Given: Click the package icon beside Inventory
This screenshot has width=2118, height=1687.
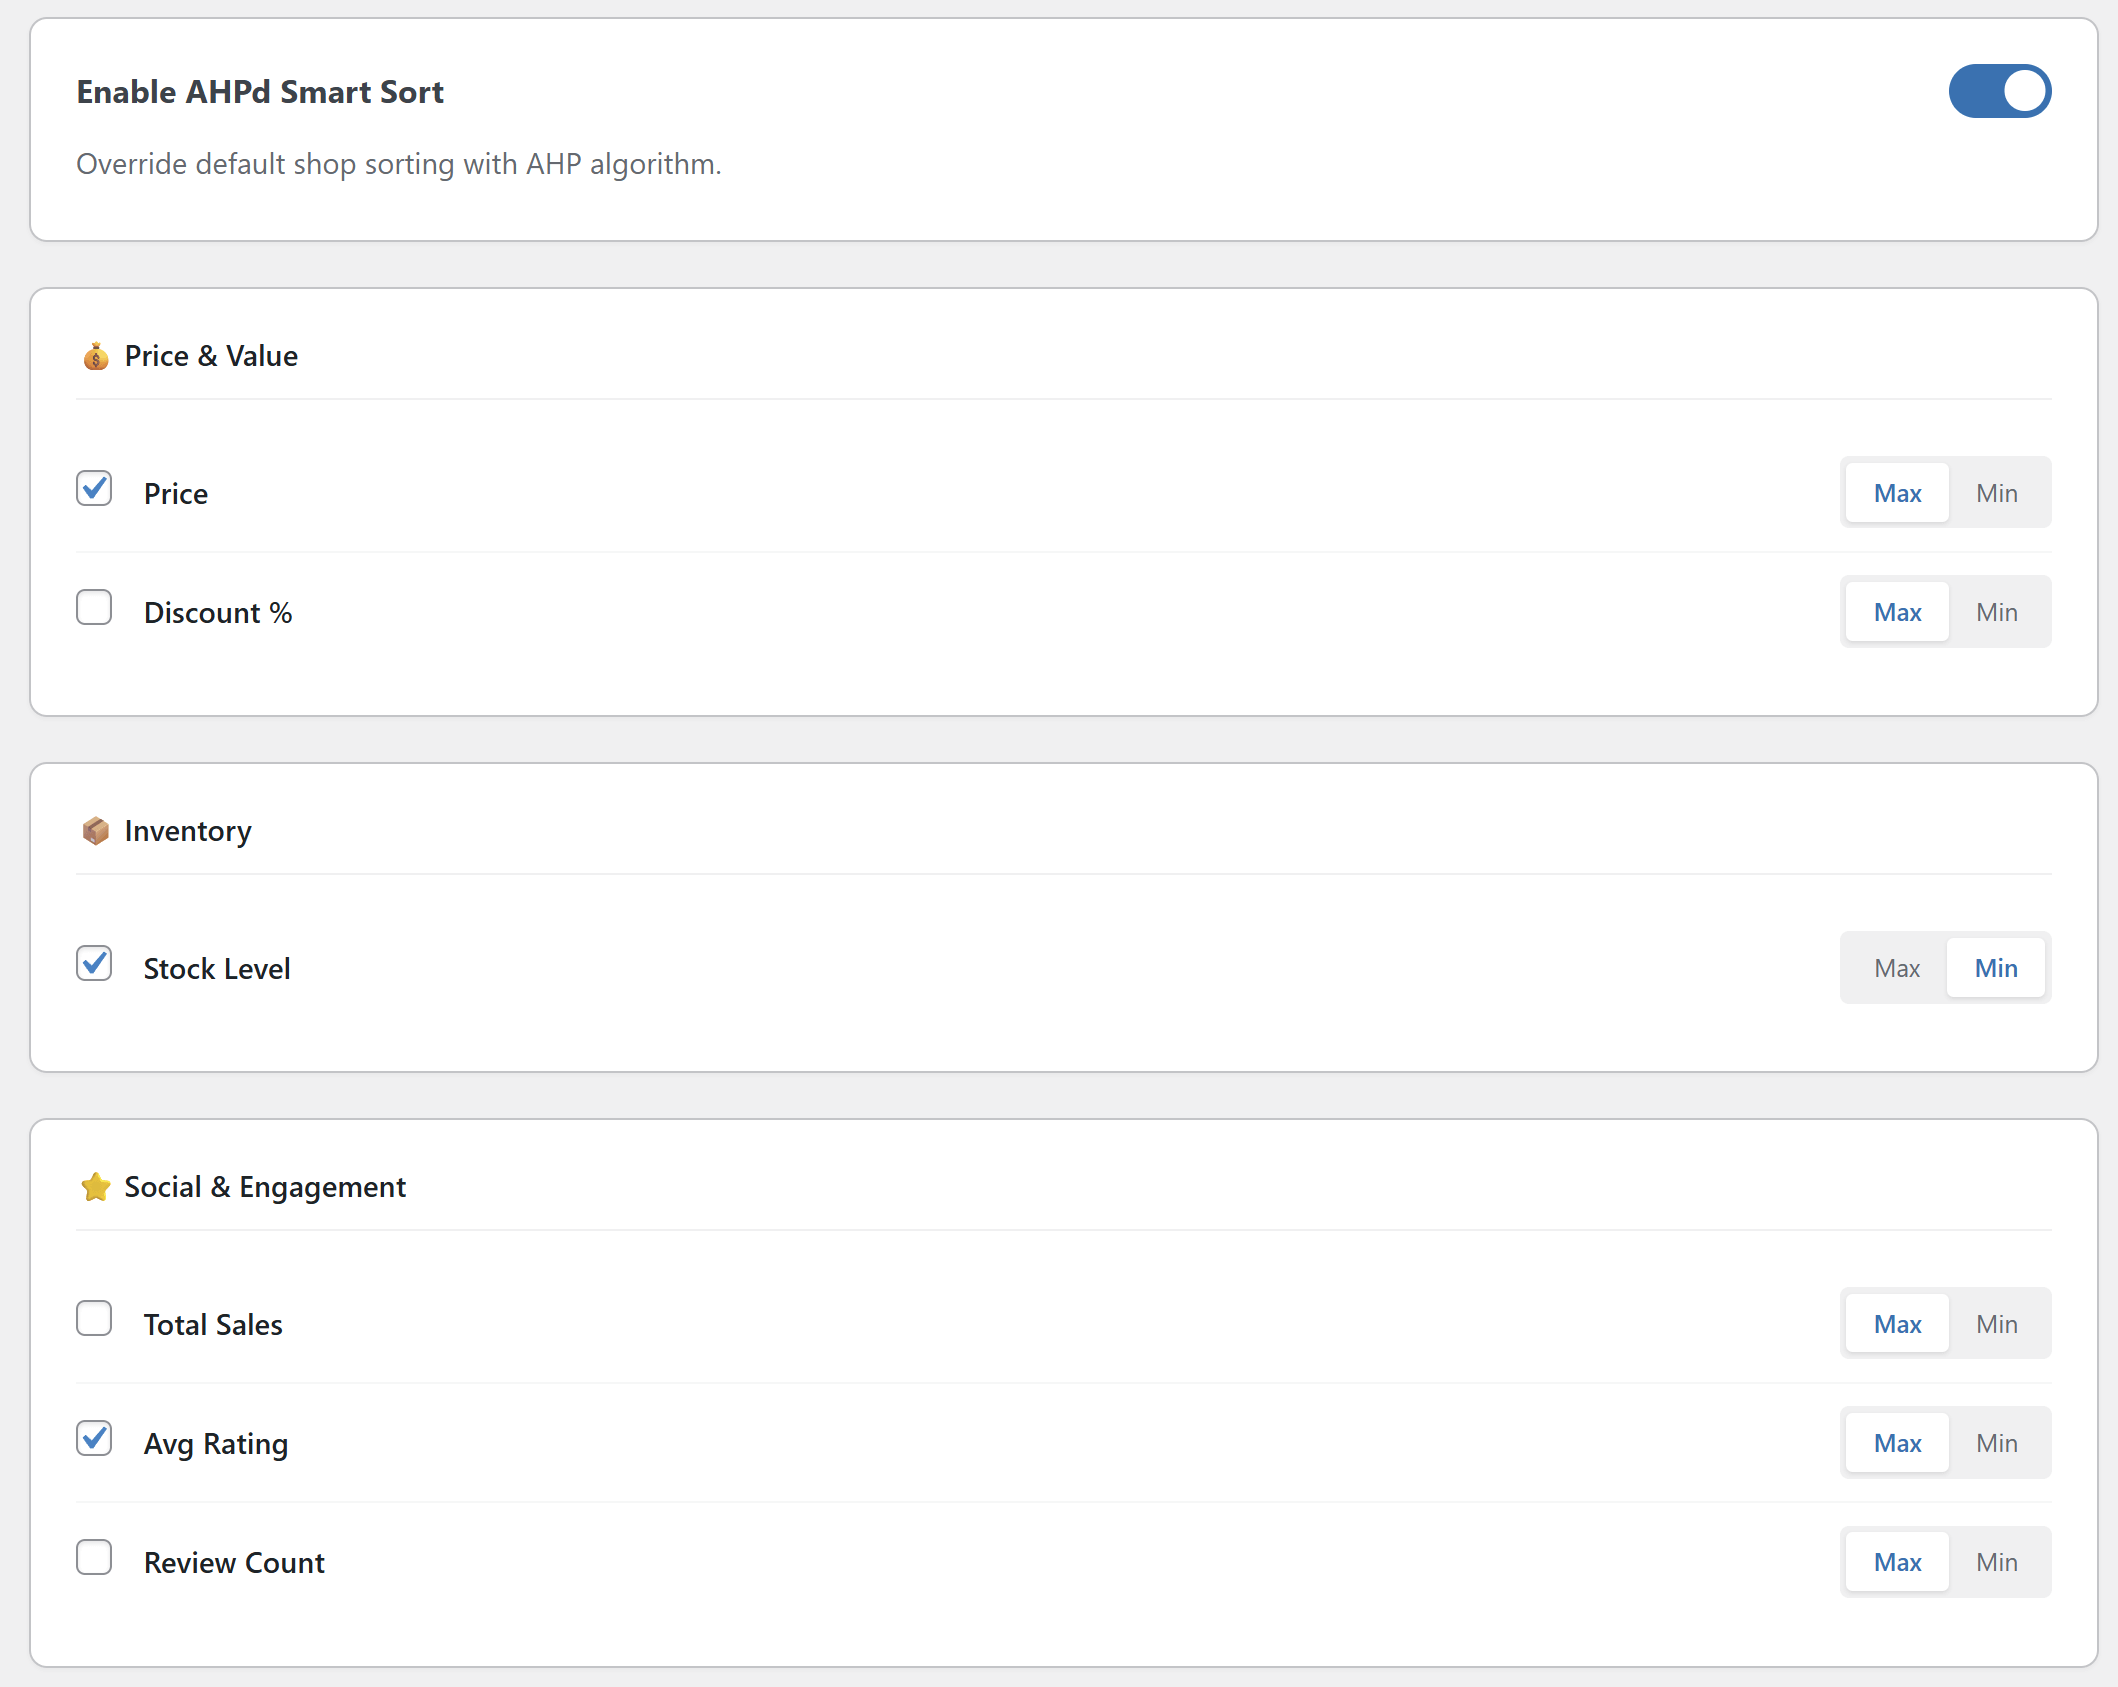Looking at the screenshot, I should tap(95, 830).
